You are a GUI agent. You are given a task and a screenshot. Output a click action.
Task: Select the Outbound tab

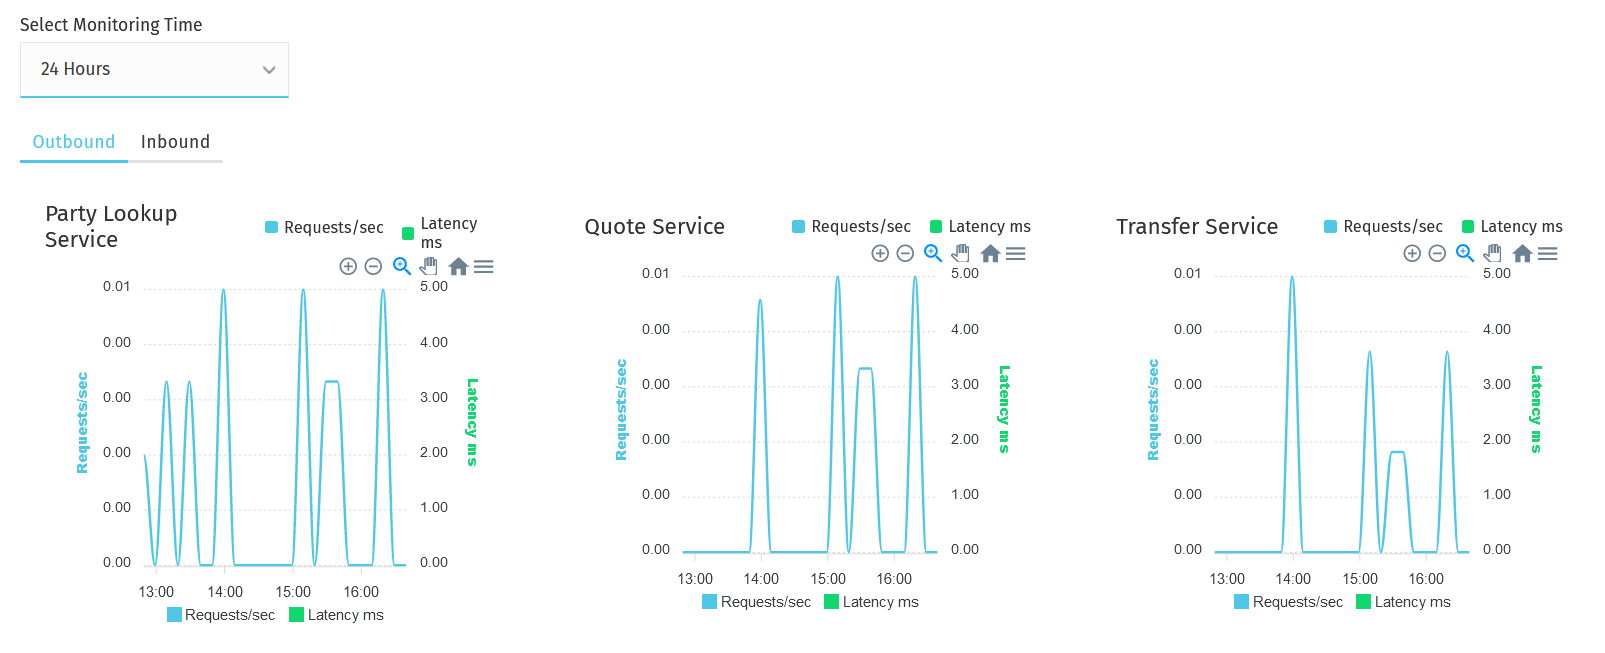73,141
